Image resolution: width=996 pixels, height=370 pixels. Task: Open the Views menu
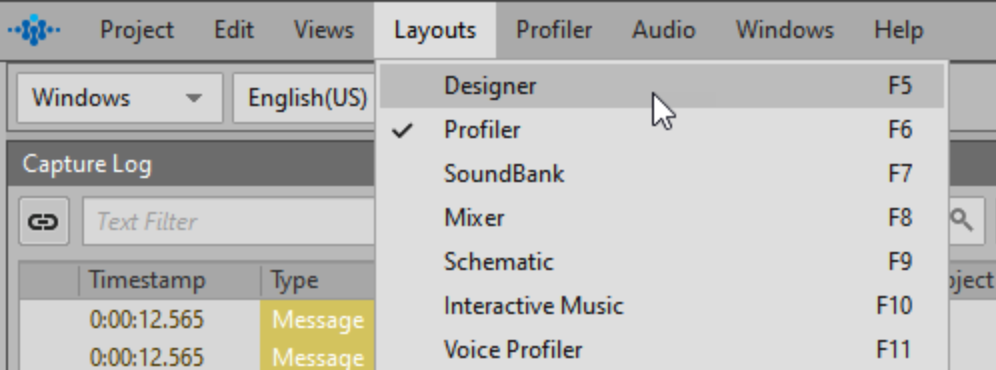coord(323,30)
